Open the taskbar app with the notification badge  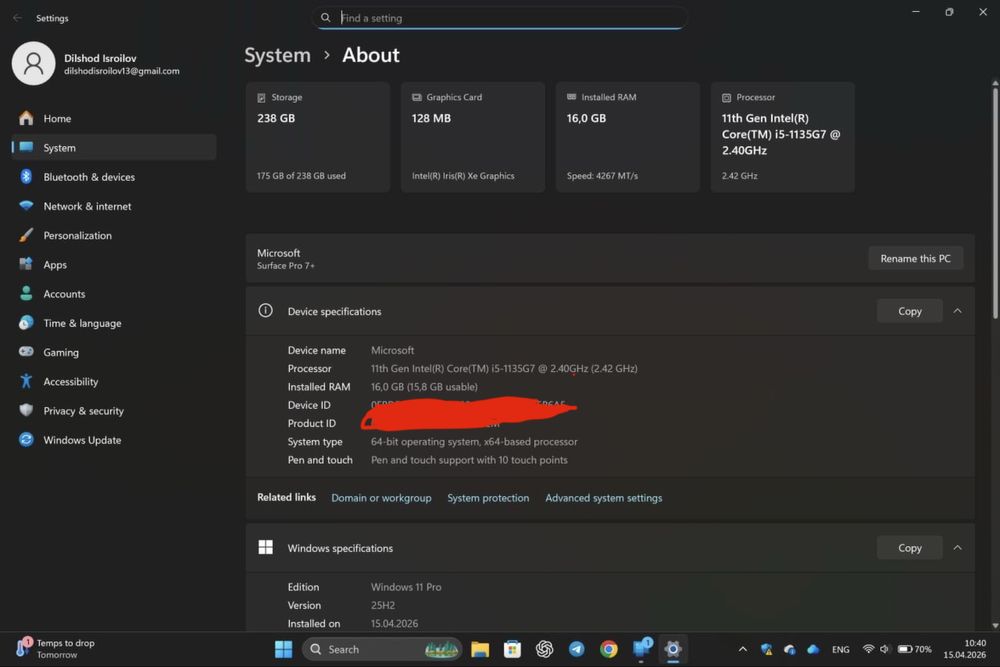pyautogui.click(x=641, y=649)
